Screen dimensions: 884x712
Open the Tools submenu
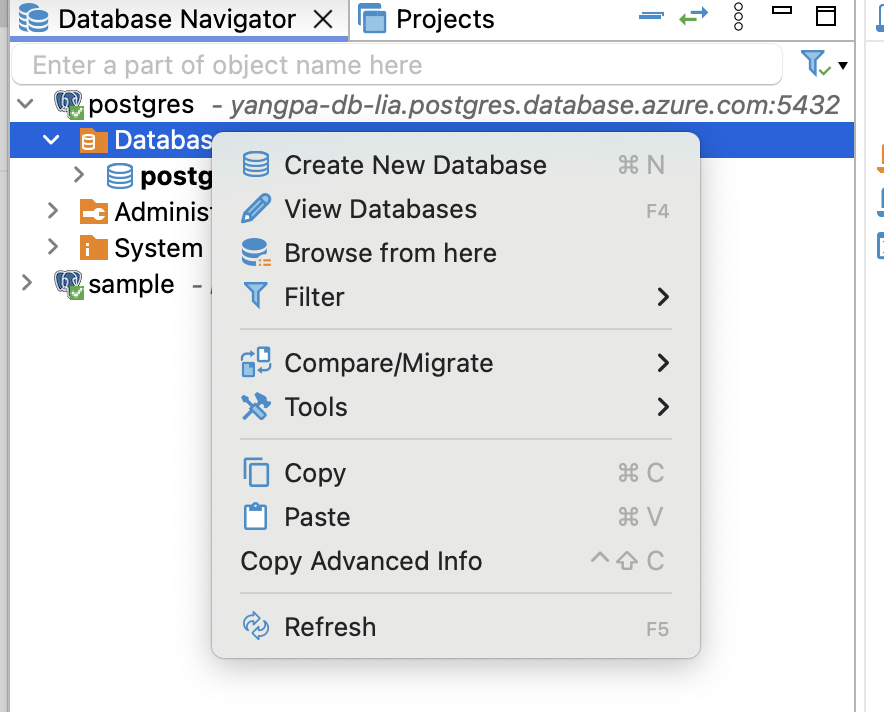[x=456, y=407]
